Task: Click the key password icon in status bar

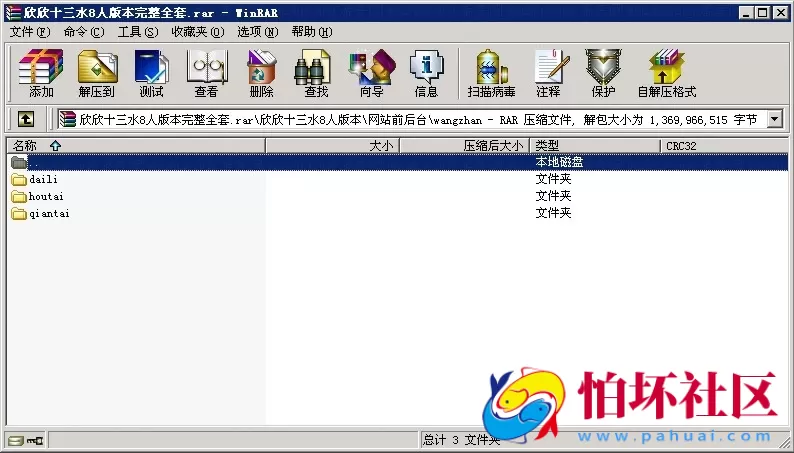Action: pos(35,441)
